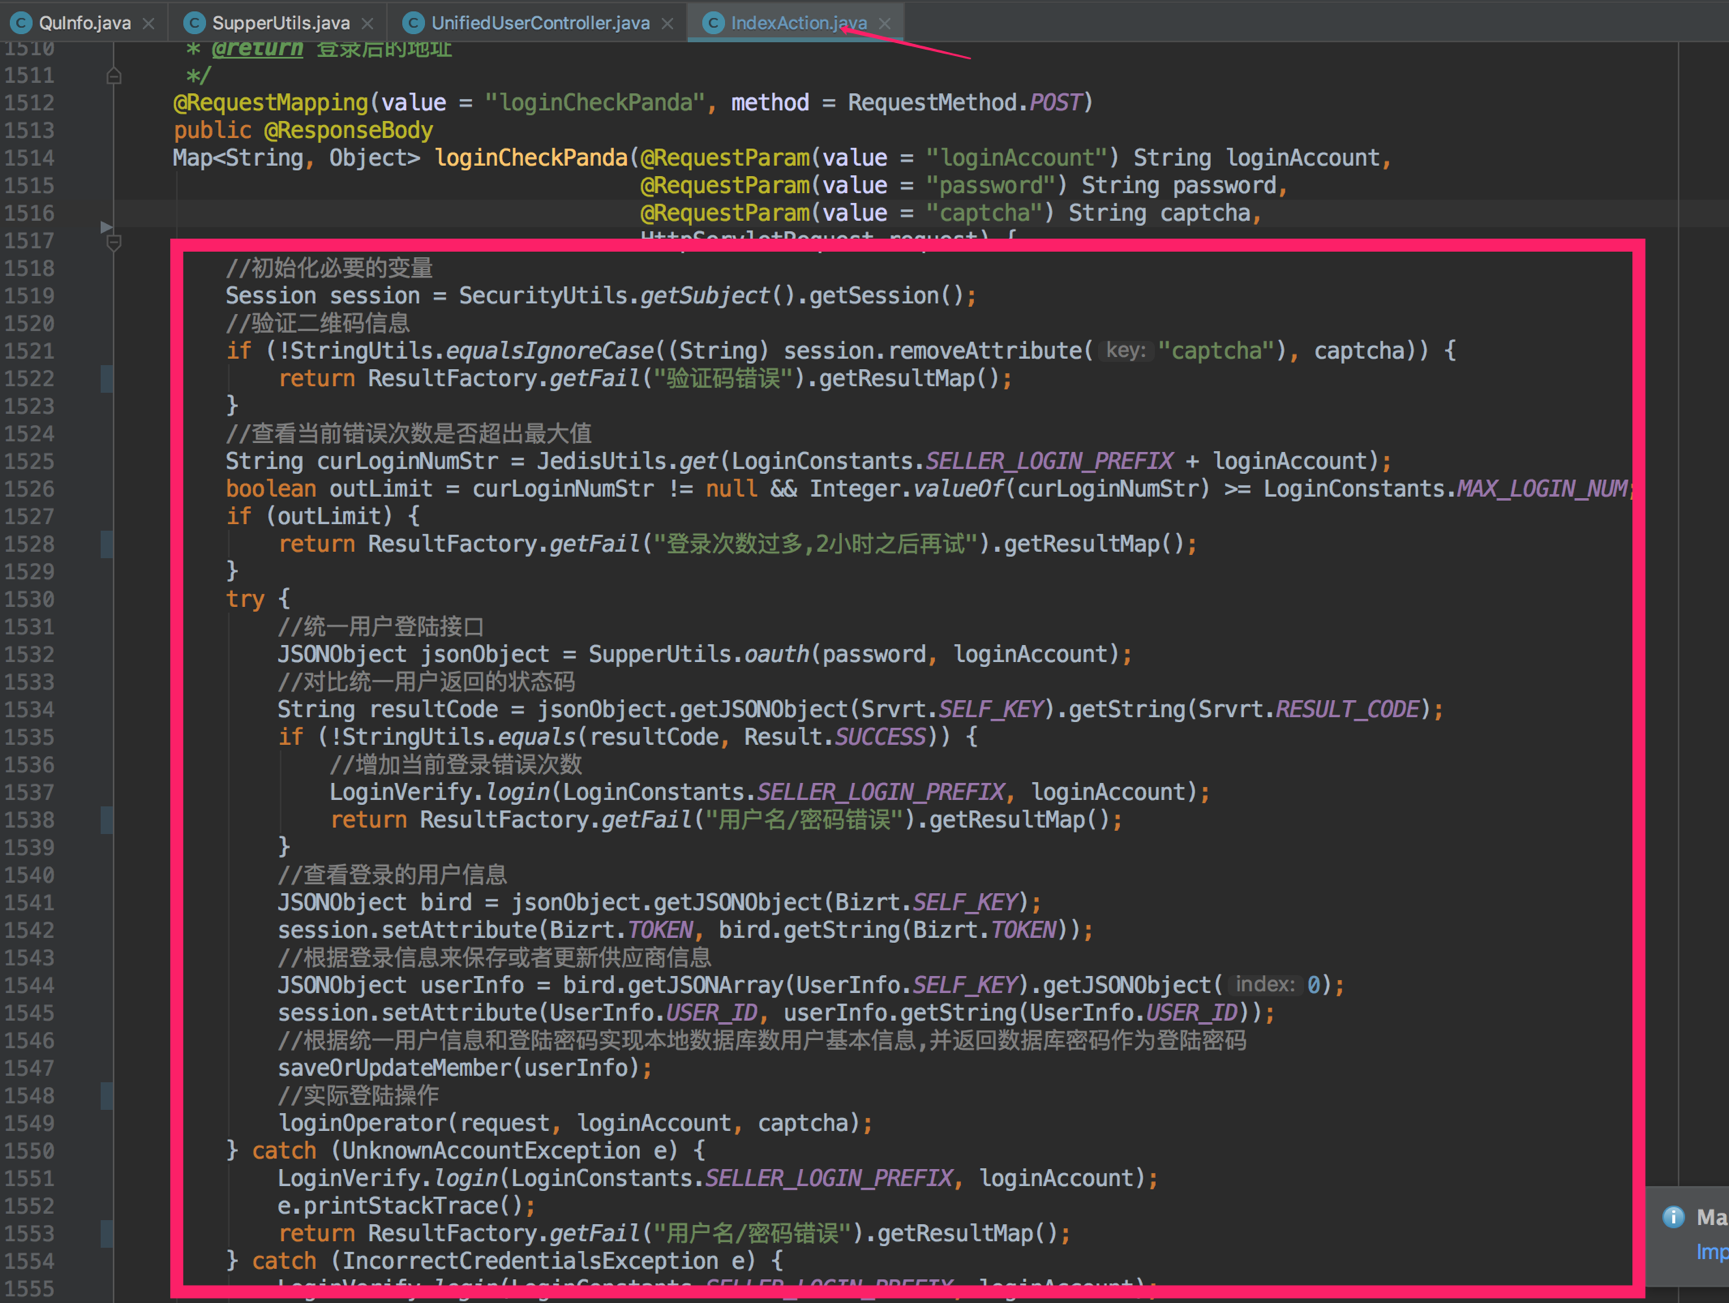Viewport: 1729px width, 1303px height.
Task: Click saveOrUpdateMember call on line 1547
Action: (395, 1069)
